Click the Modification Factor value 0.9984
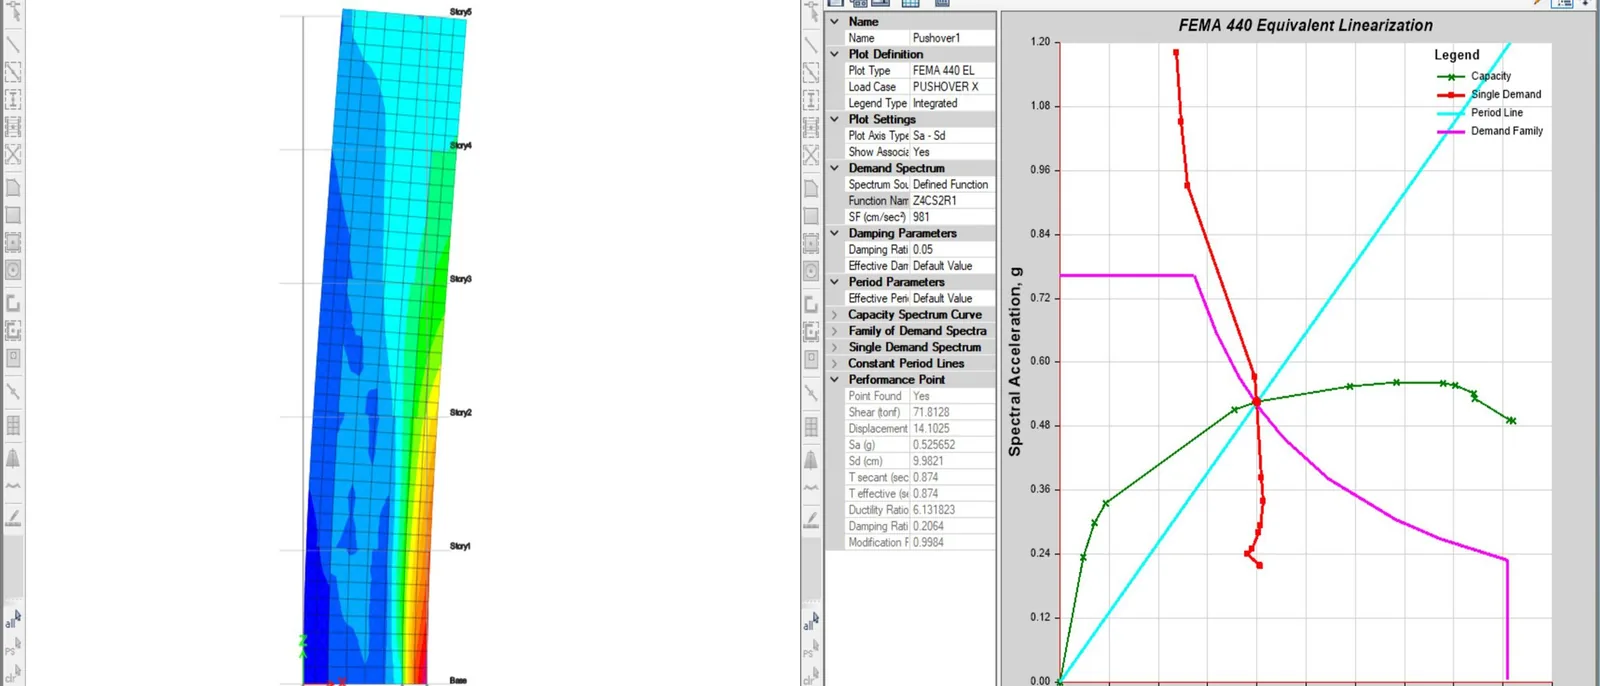Image resolution: width=1600 pixels, height=686 pixels. coord(952,542)
